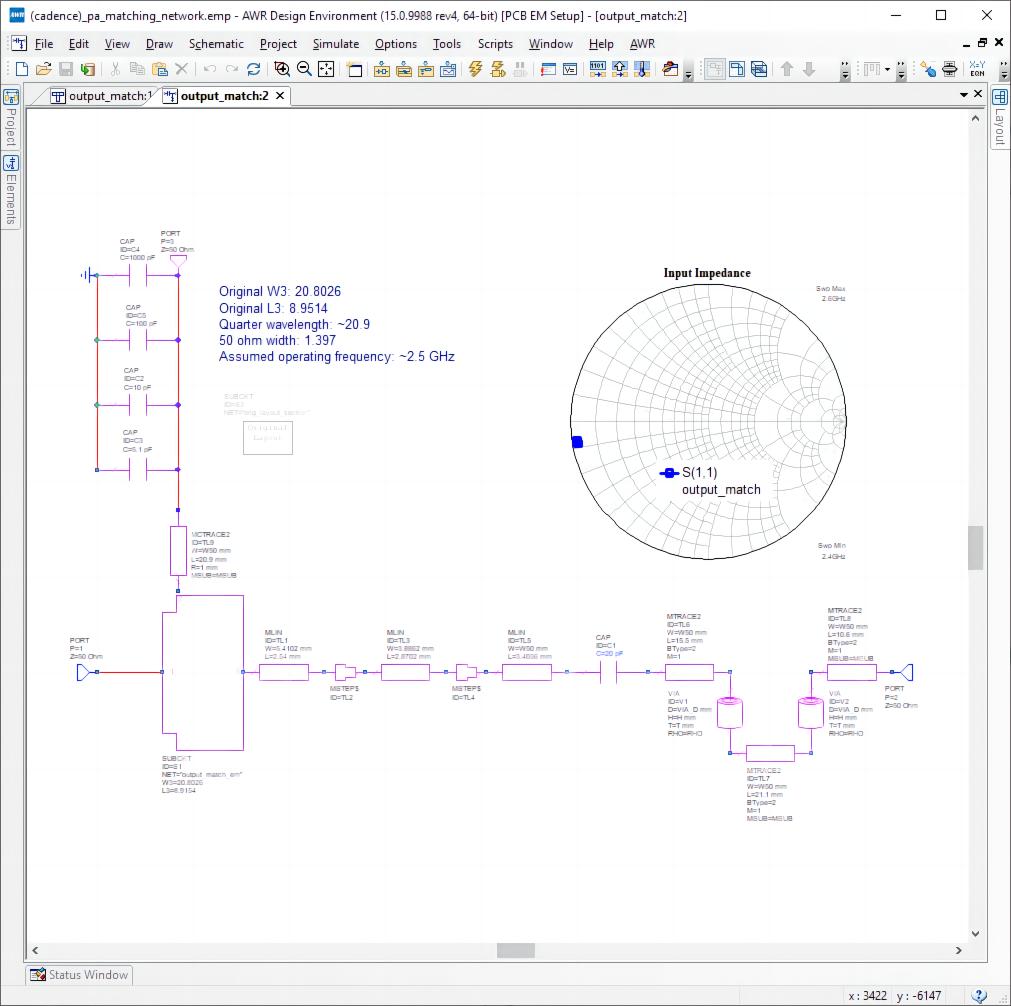Expand toolbar overflow after the pencil-window icon
Screen dimensions: 1011x1006
[688, 72]
